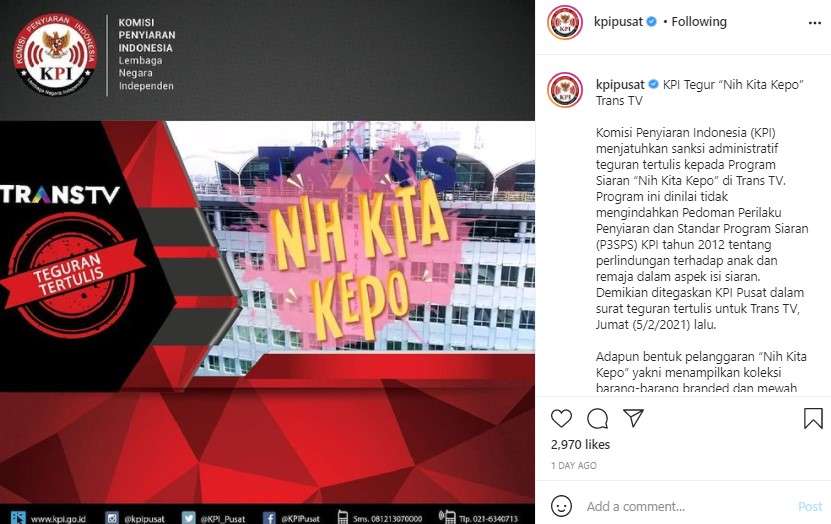
Task: Share post using paper plane icon
Action: click(633, 418)
